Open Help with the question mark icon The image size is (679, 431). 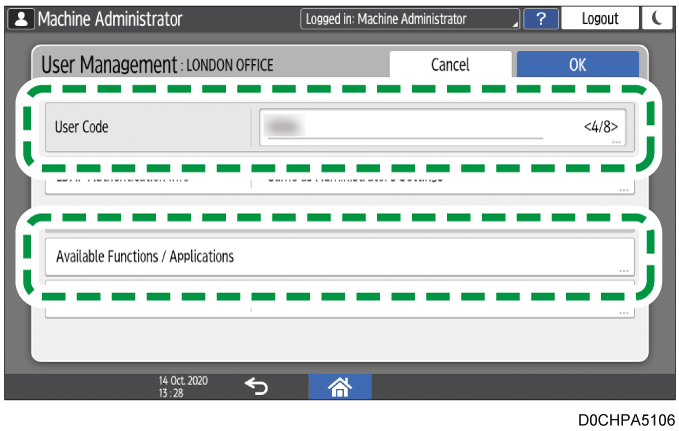(x=541, y=18)
